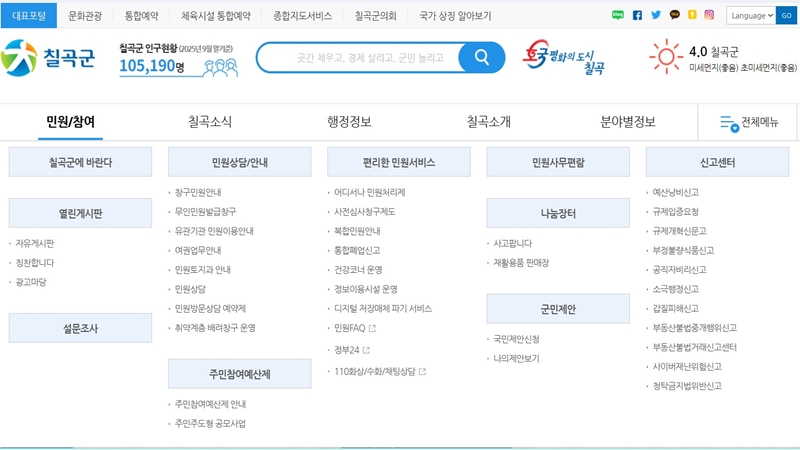Click the 군민제안 heading button
The height and width of the screenshot is (450, 800).
tap(558, 309)
